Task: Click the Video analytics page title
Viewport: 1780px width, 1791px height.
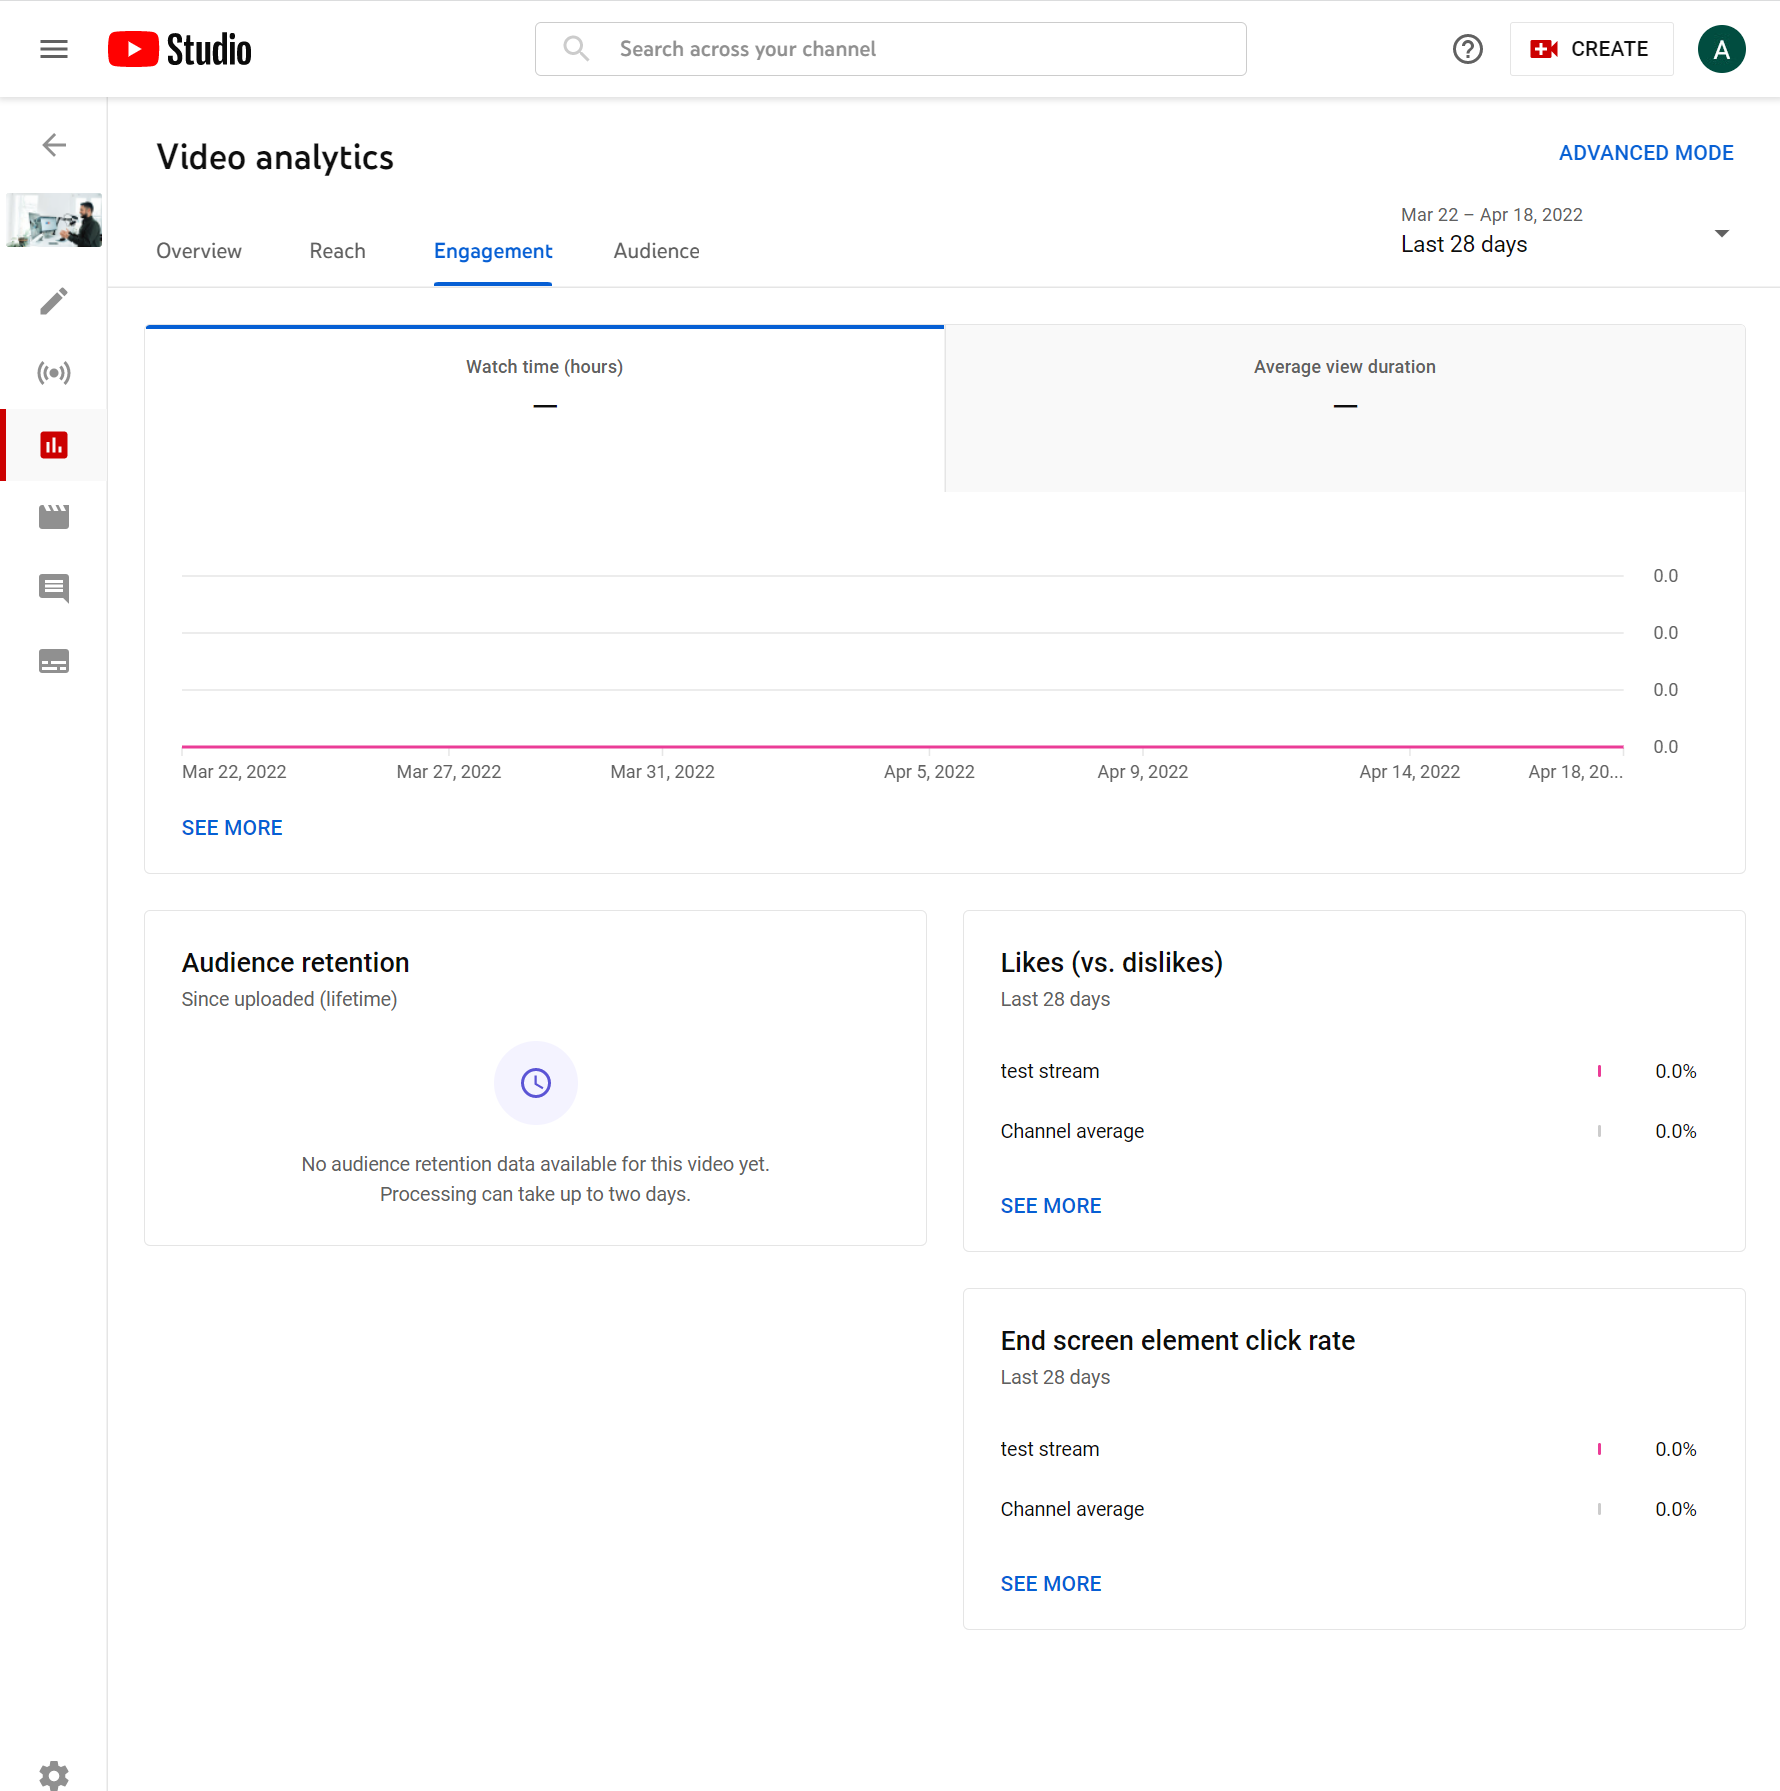Action: 275,157
